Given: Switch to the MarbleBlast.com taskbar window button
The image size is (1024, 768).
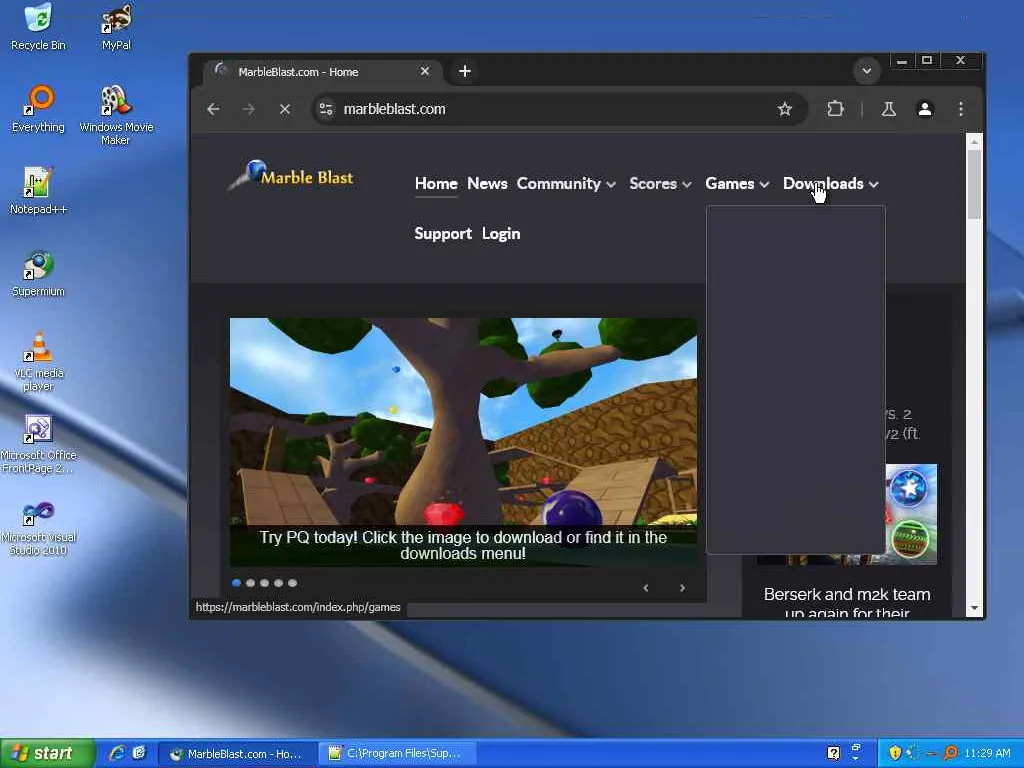Looking at the screenshot, I should [x=237, y=754].
